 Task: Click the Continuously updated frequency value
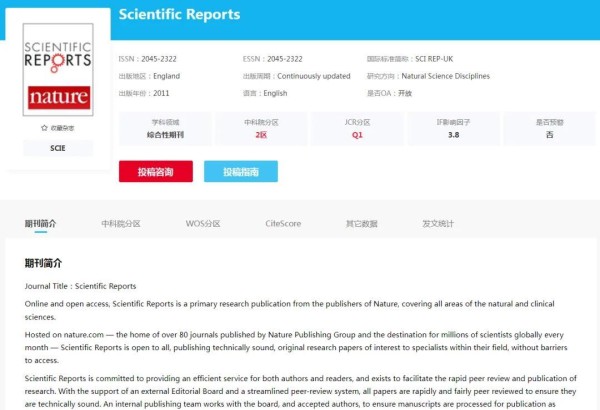point(314,76)
